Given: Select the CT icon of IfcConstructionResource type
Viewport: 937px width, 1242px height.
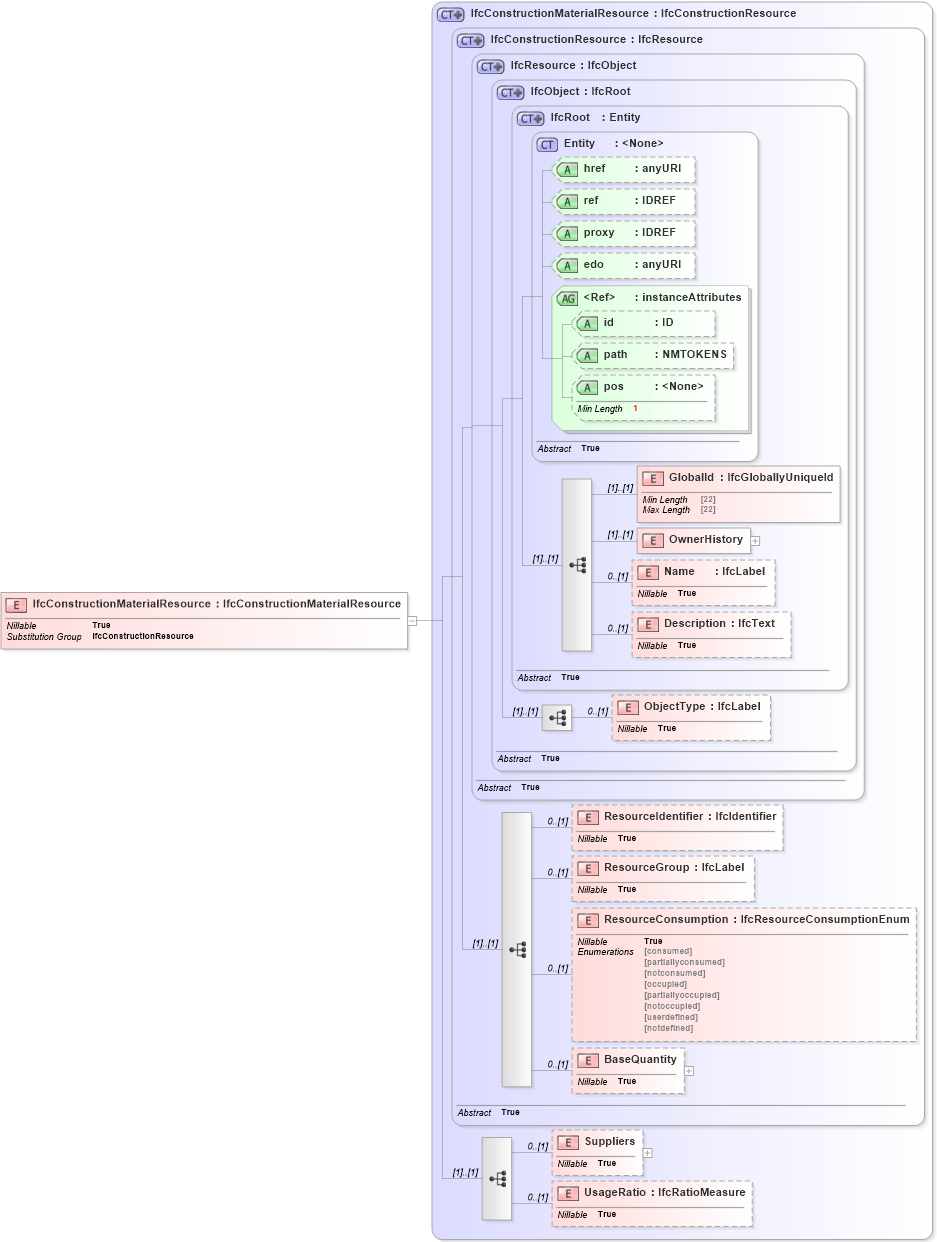Looking at the screenshot, I should click(469, 40).
